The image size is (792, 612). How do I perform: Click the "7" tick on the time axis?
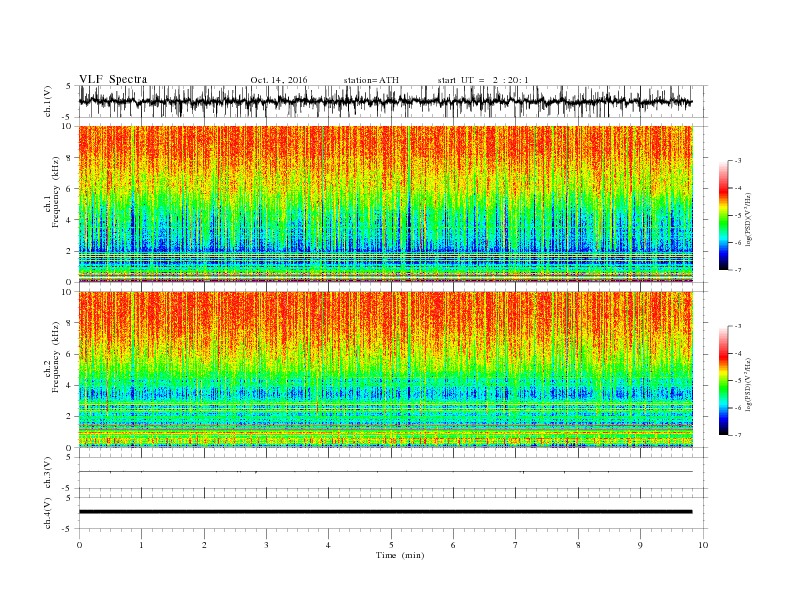pos(516,545)
